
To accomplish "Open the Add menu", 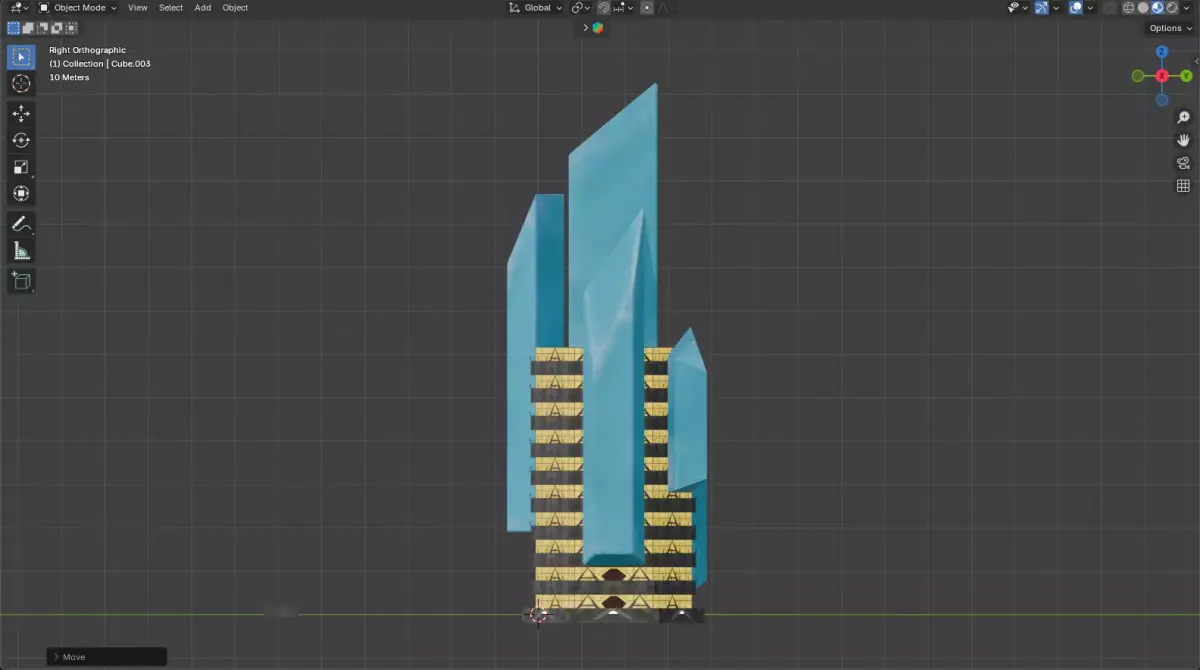I will pyautogui.click(x=203, y=7).
